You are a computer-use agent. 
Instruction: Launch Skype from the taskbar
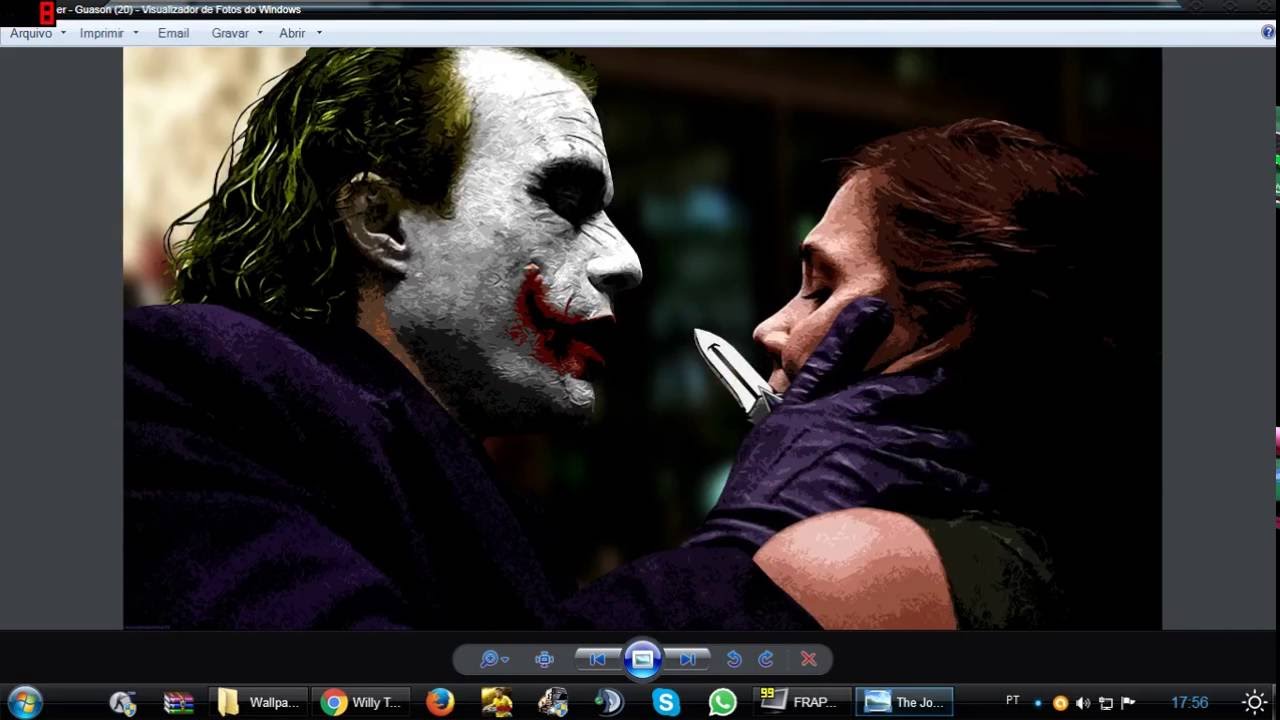(666, 702)
